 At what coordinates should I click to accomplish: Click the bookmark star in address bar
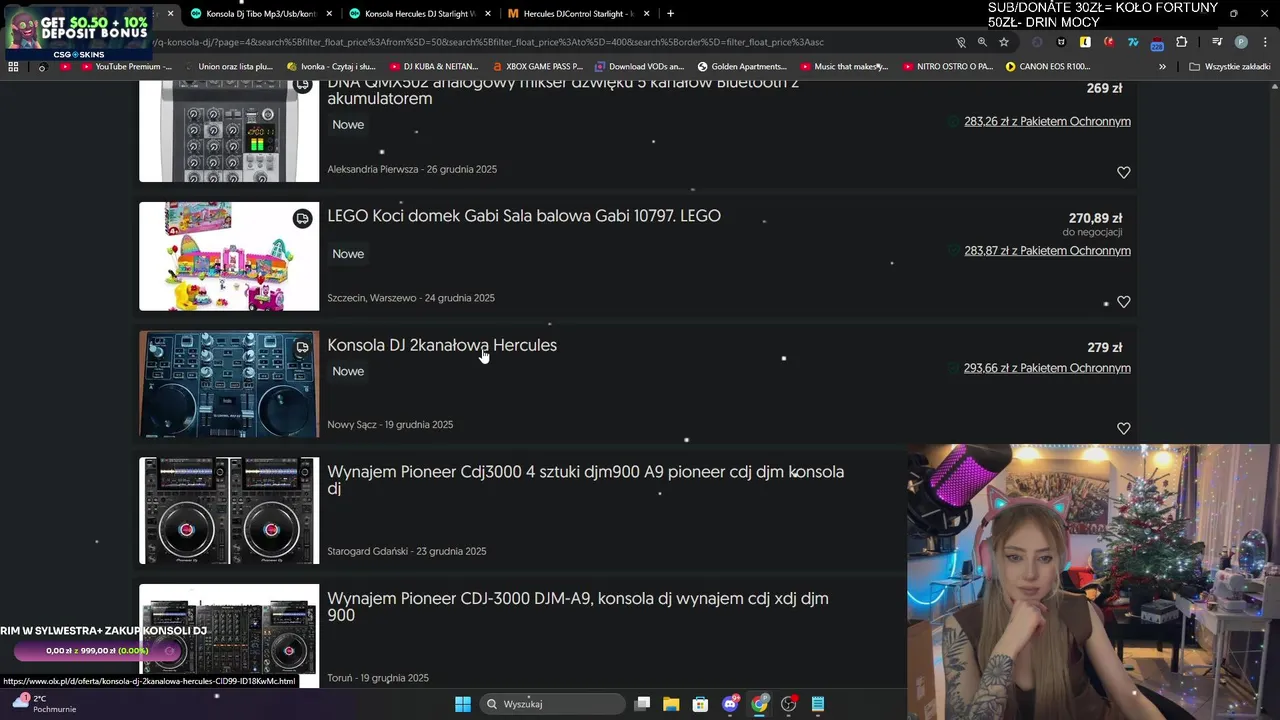coord(1004,42)
